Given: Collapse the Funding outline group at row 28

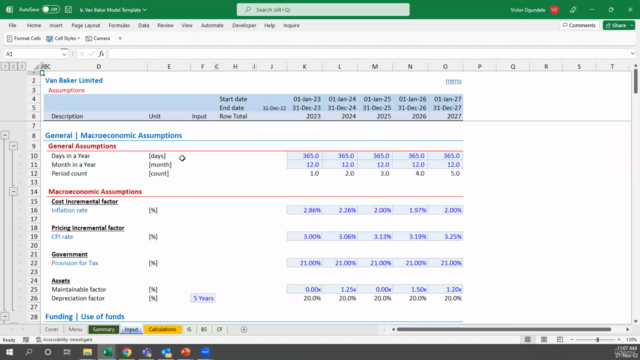Looking at the screenshot, I should coord(5,316).
